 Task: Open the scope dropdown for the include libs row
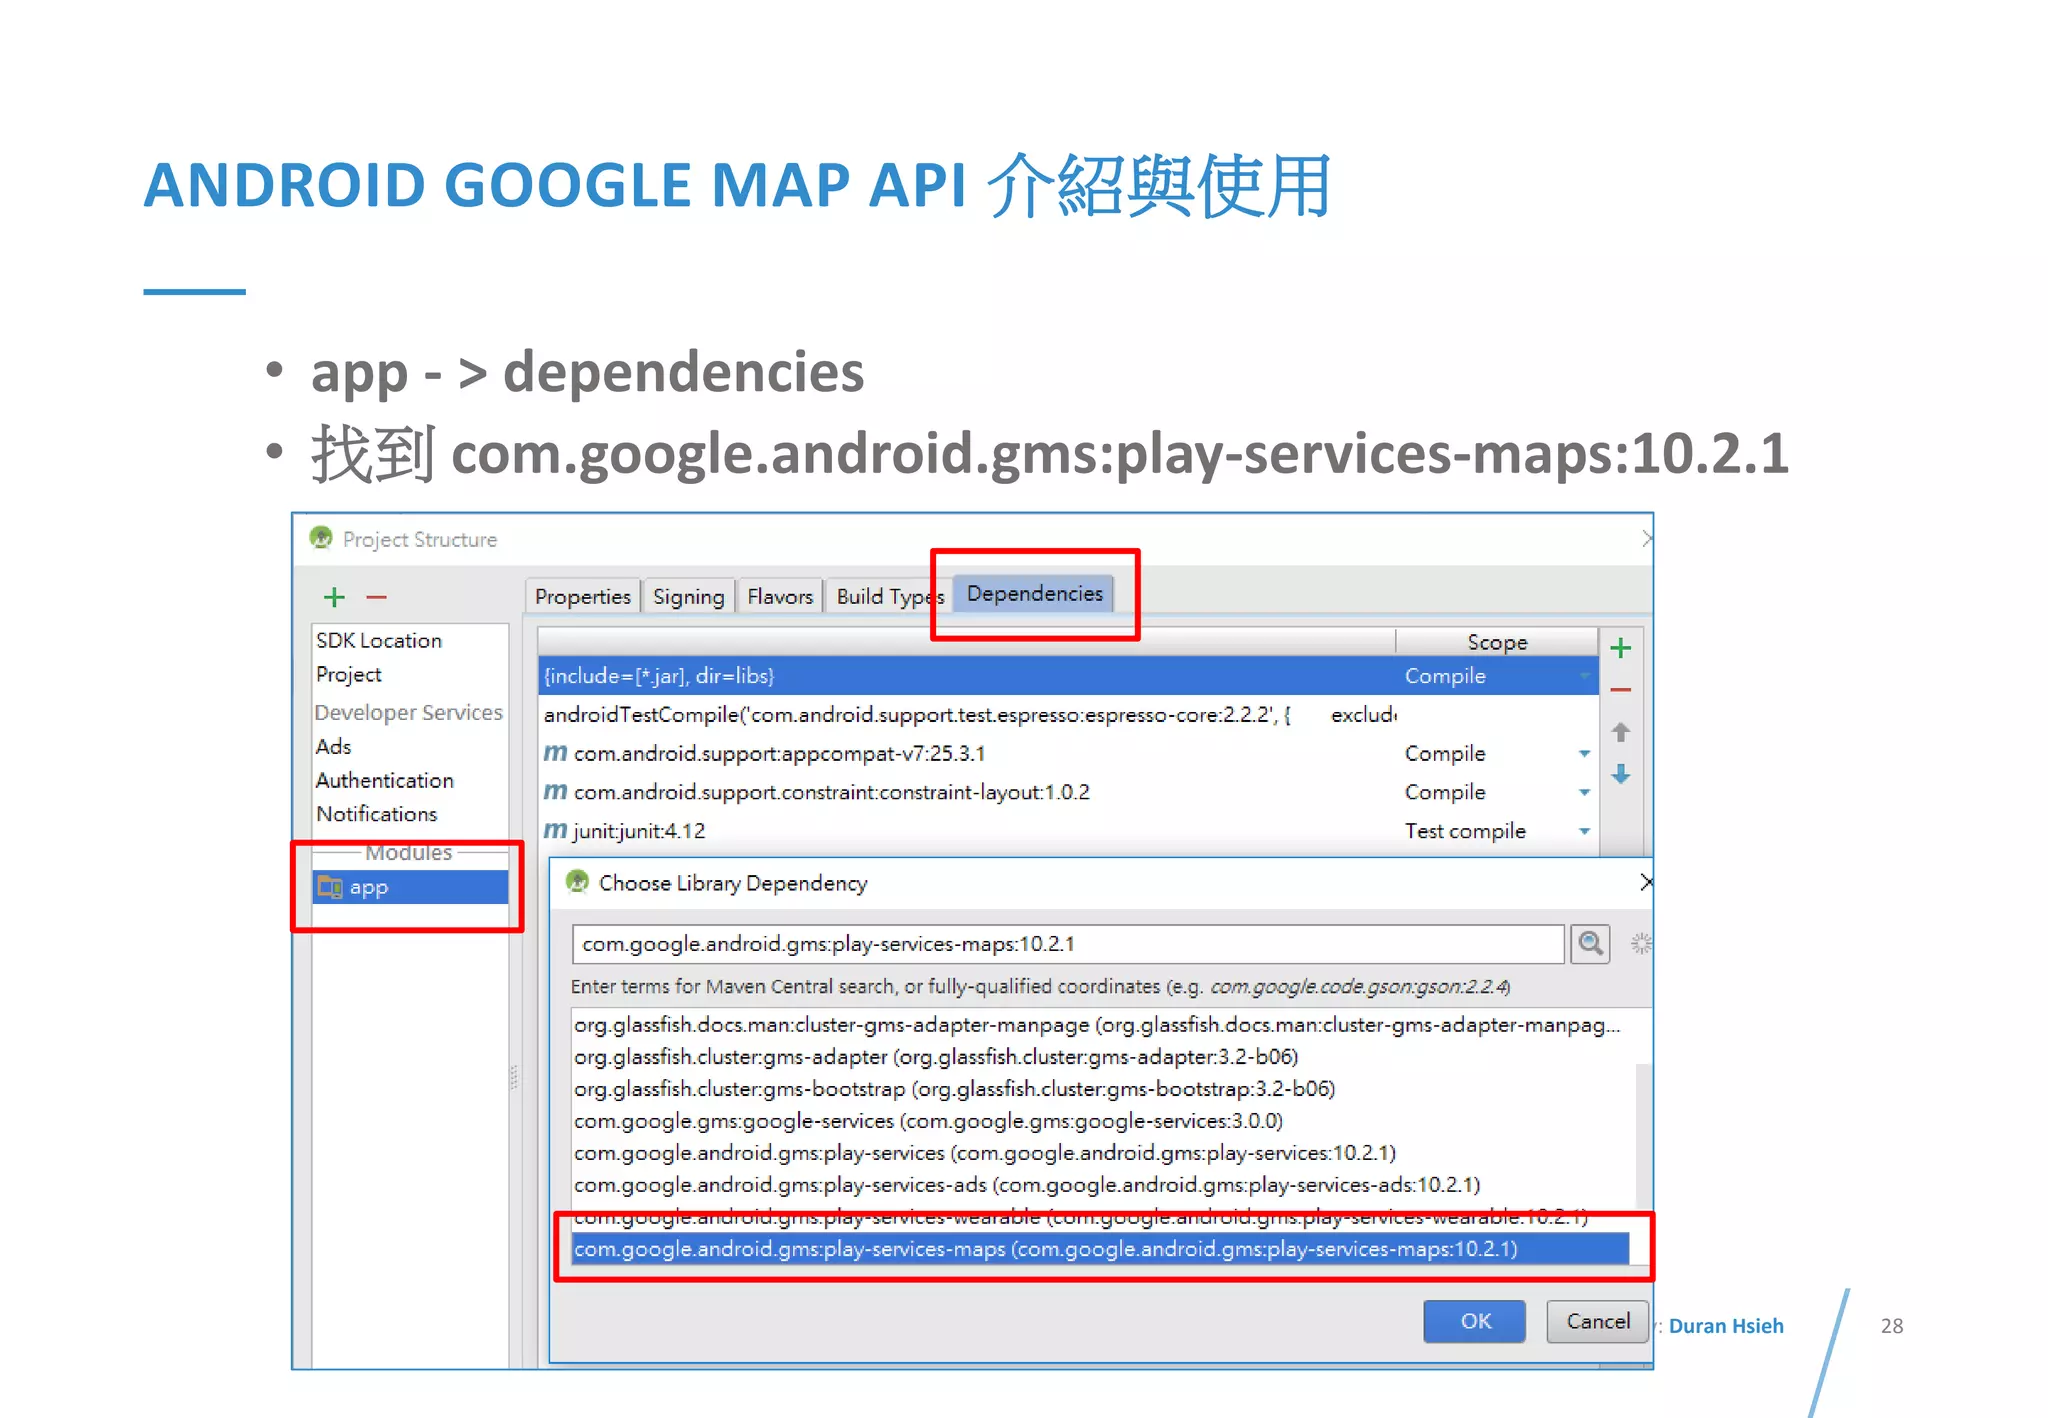tap(1584, 677)
